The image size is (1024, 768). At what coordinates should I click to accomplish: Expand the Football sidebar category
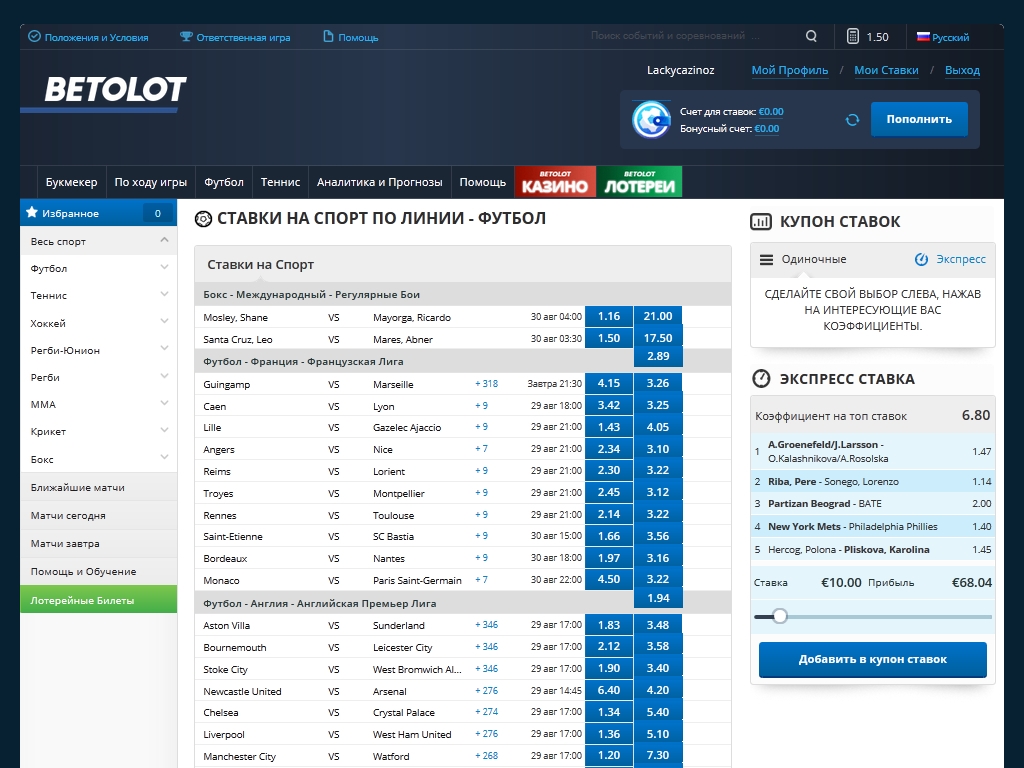coord(164,268)
